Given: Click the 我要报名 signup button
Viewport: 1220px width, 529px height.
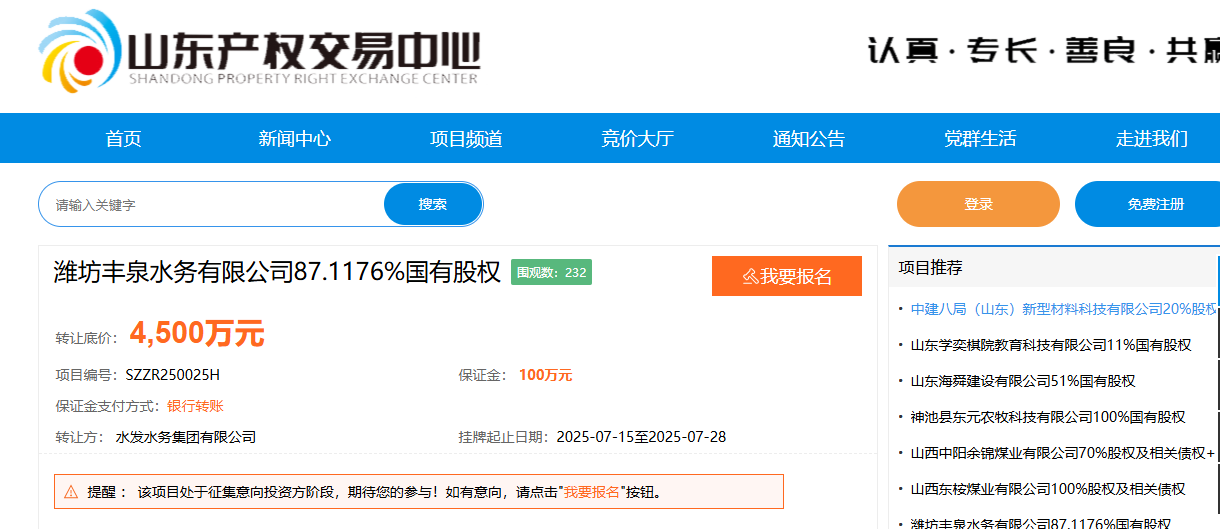Looking at the screenshot, I should click(787, 276).
